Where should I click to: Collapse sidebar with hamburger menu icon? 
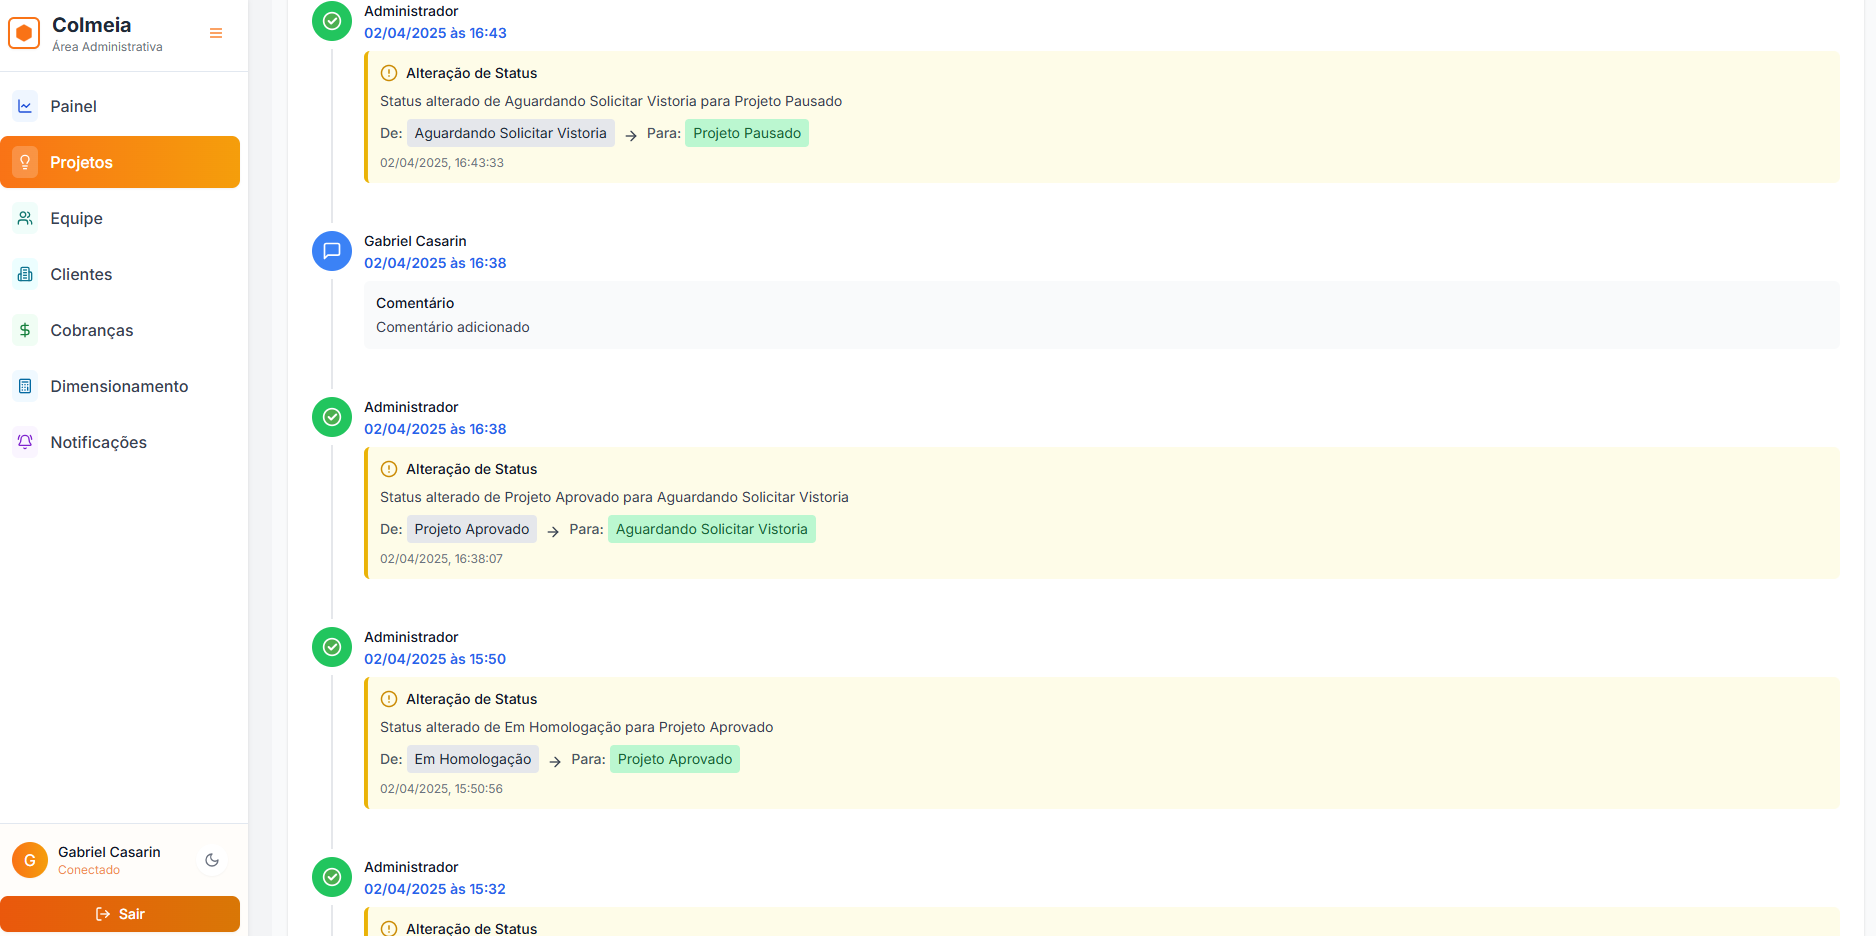tap(216, 33)
